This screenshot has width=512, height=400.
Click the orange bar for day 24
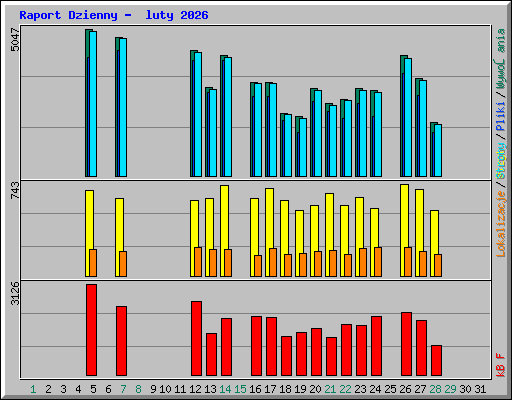pyautogui.click(x=378, y=262)
